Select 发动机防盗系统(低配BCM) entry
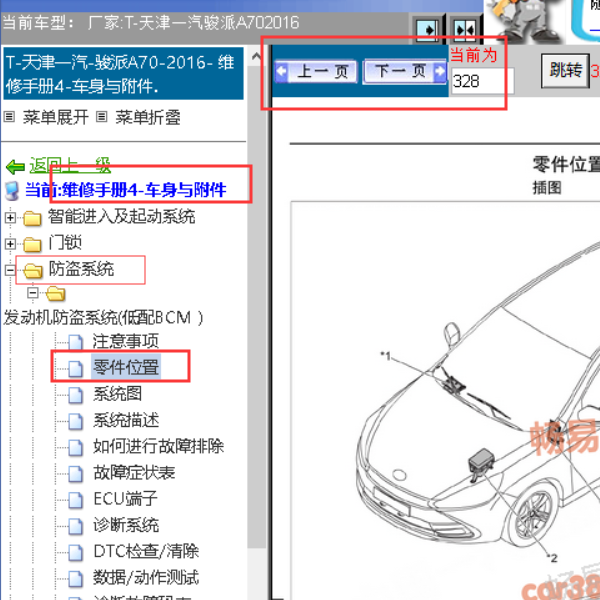 pos(103,318)
